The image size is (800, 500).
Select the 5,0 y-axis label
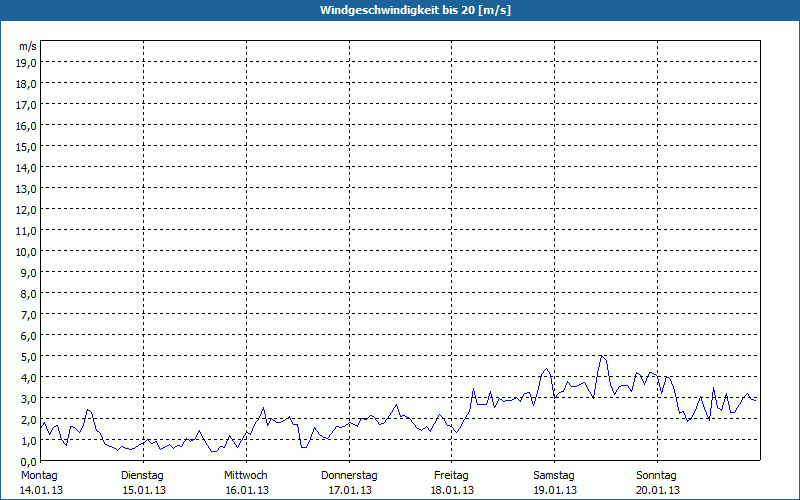click(x=28, y=357)
